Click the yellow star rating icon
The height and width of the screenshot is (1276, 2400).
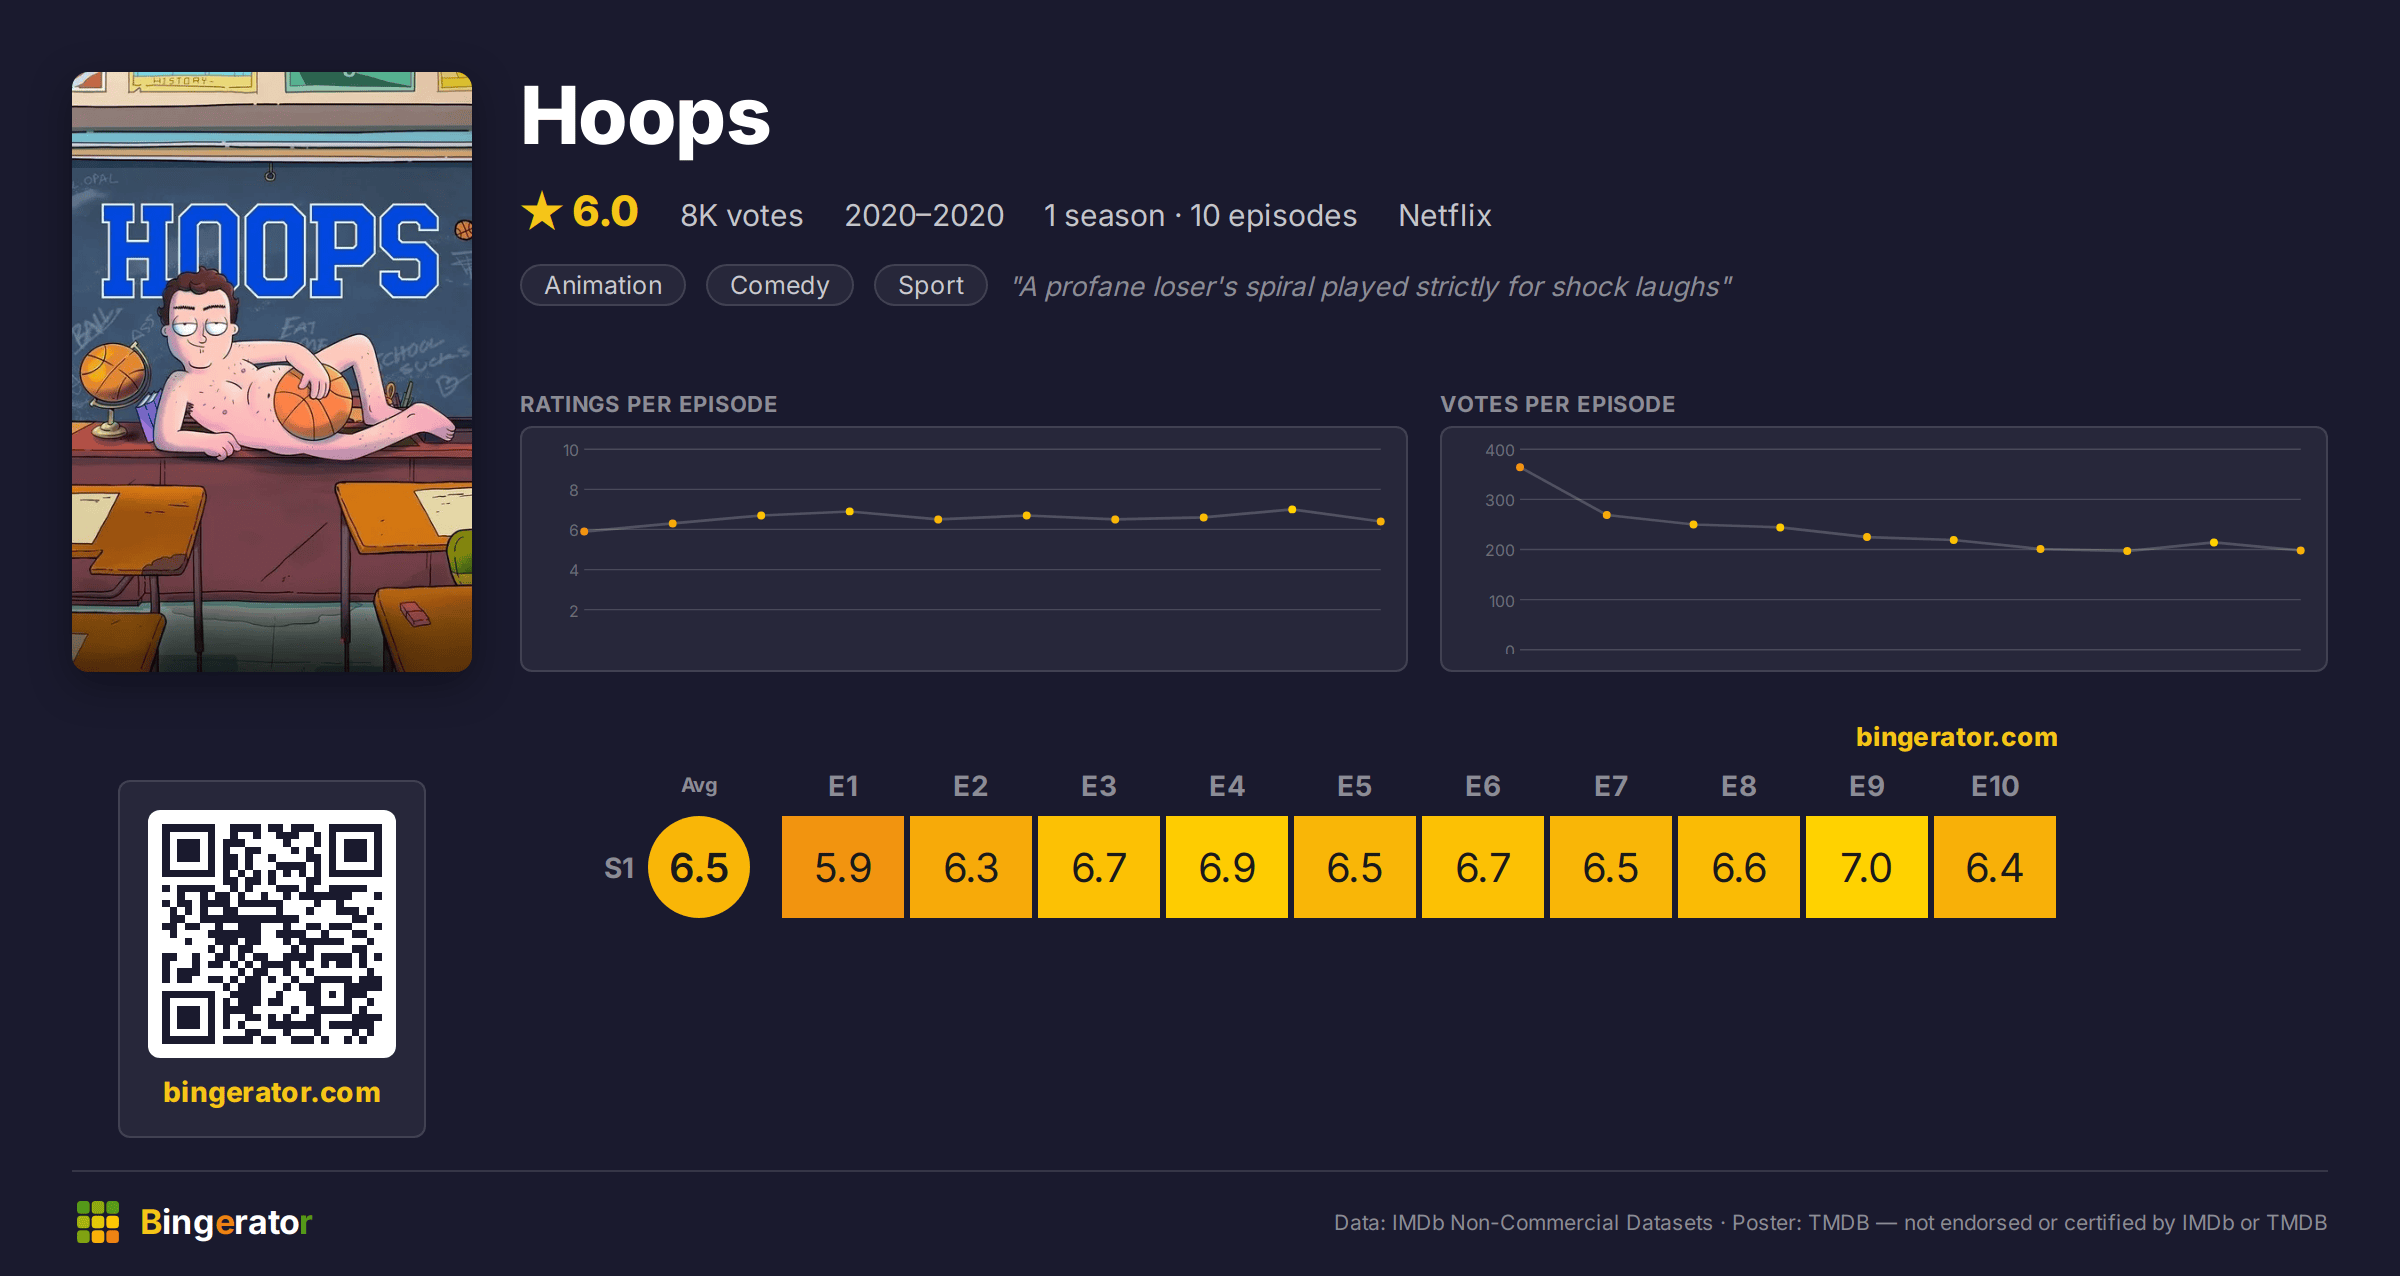point(542,211)
